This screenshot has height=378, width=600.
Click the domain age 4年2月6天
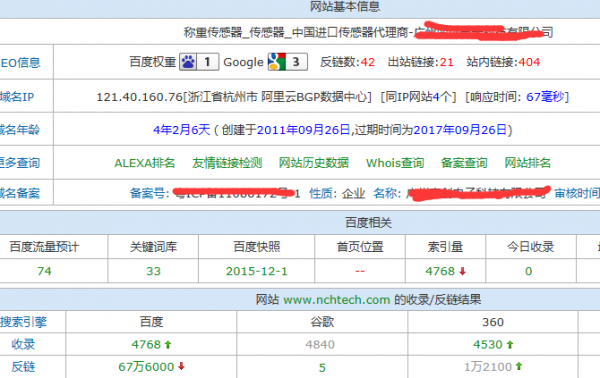click(182, 130)
